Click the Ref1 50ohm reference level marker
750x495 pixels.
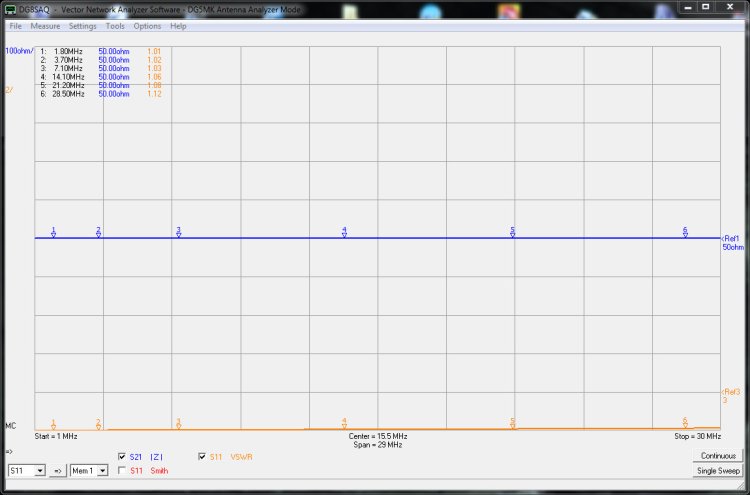coord(731,242)
